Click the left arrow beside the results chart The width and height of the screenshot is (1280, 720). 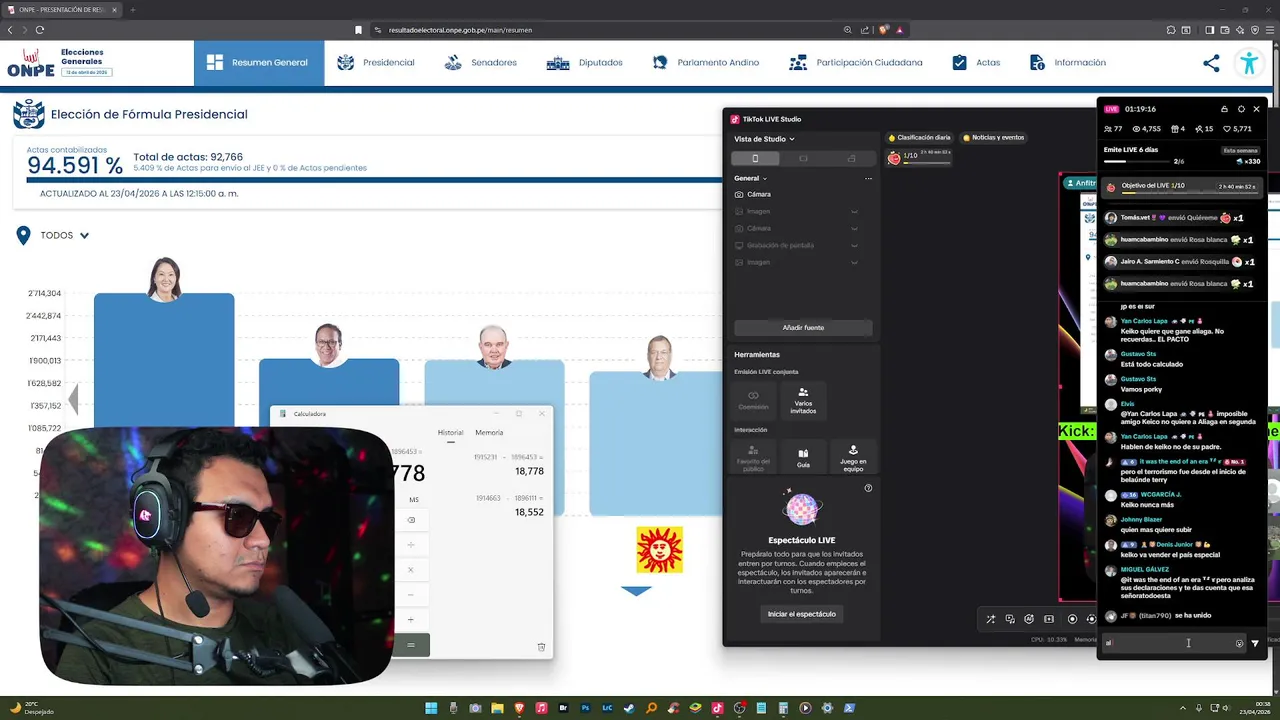point(73,400)
